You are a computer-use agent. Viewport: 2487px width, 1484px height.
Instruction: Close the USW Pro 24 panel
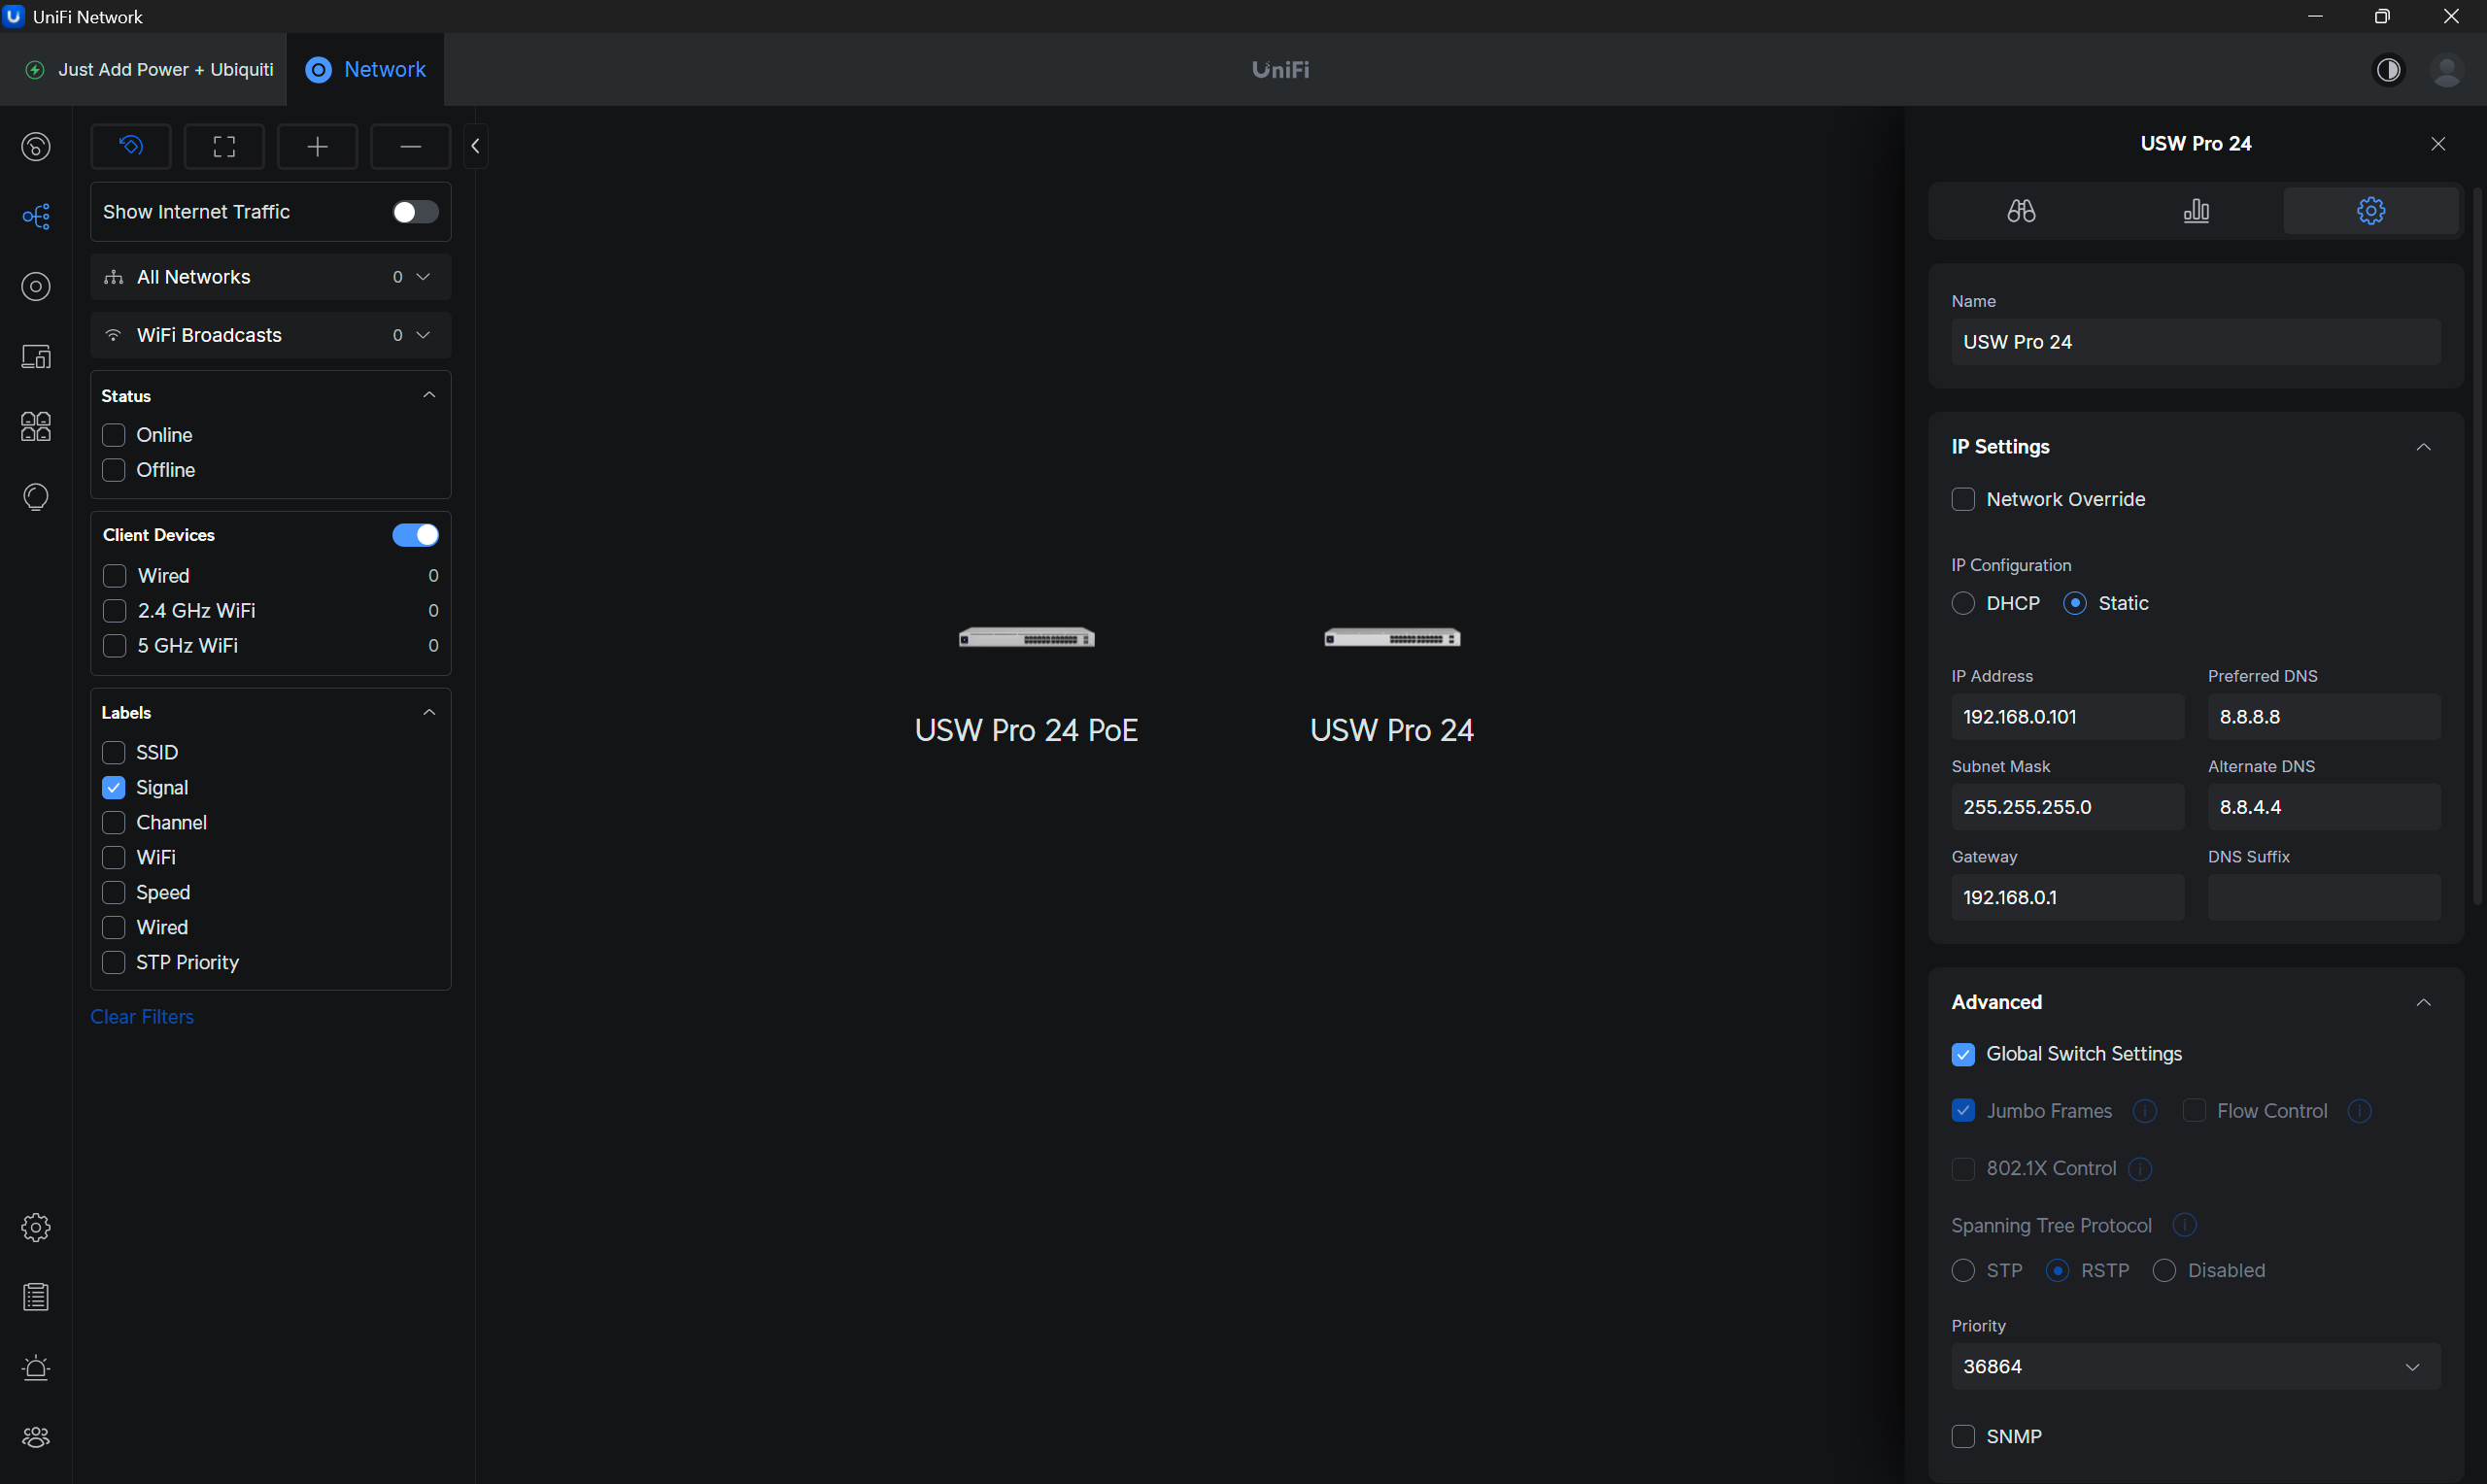click(x=2437, y=144)
